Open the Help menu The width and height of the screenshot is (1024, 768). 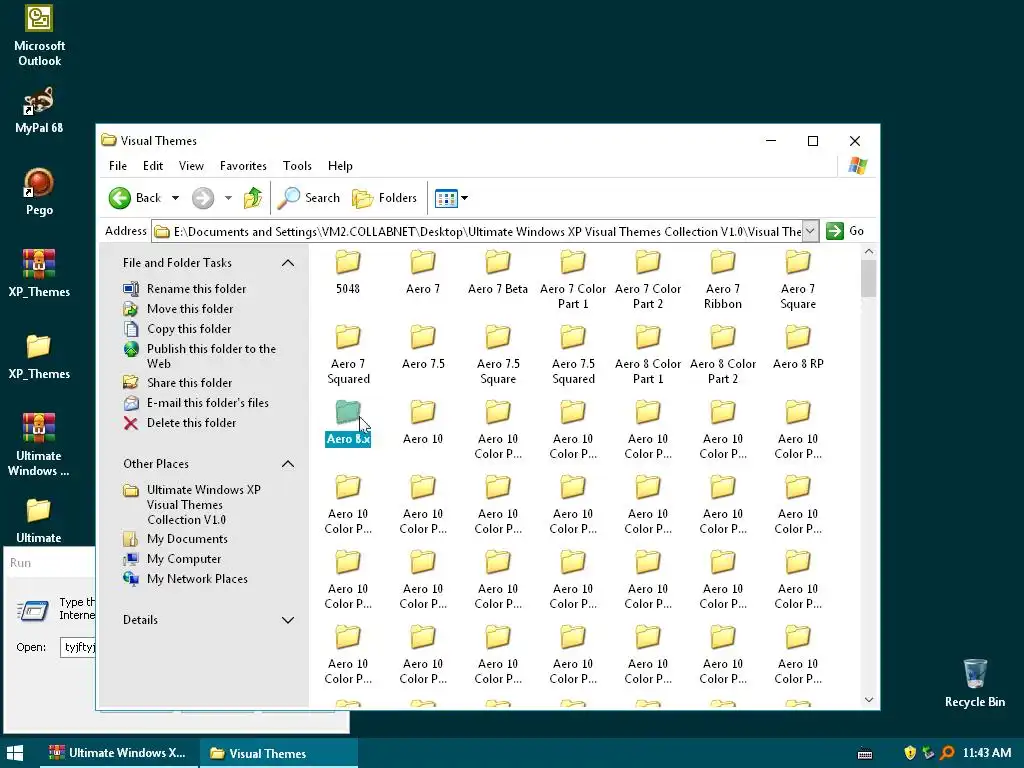click(x=340, y=166)
